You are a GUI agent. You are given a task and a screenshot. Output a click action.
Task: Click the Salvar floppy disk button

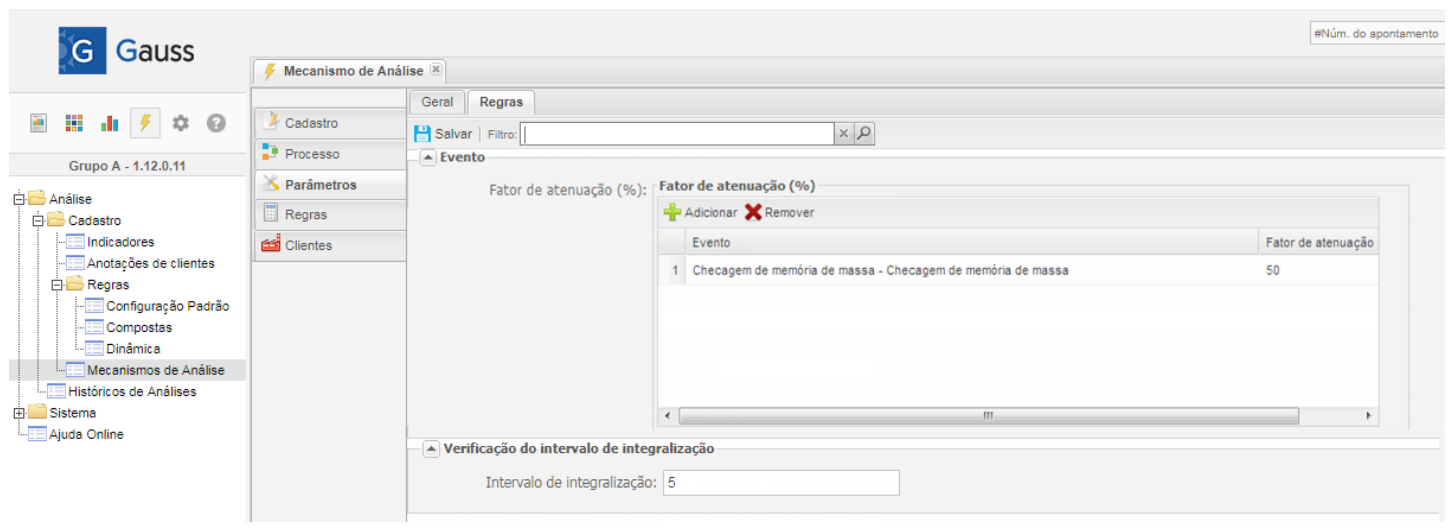443,134
